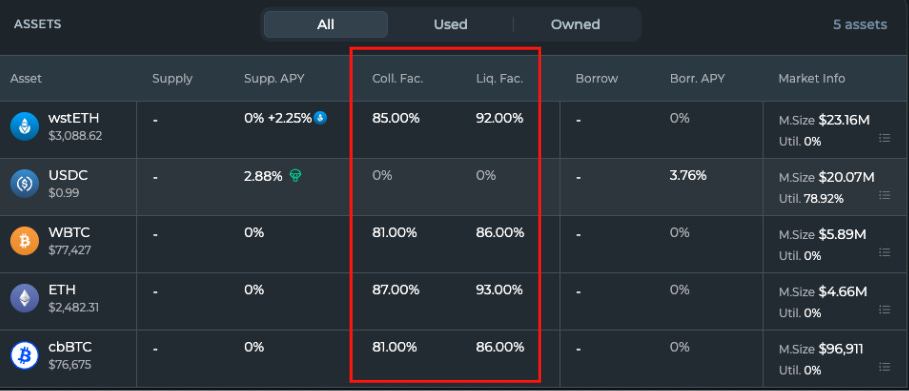
Task: Open WBTC market info list icon
Action: pyautogui.click(x=884, y=252)
